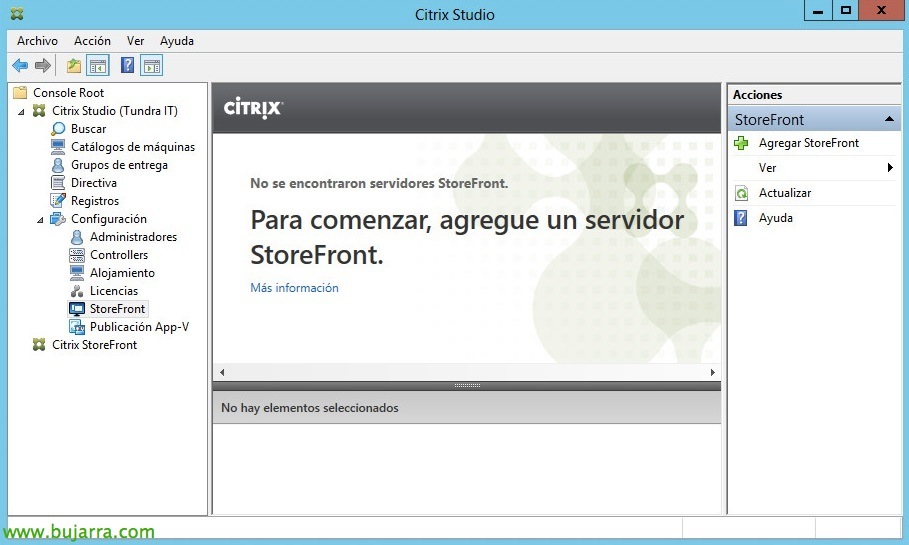Screen dimensions: 909x545
Task: Minimize the Citrix Studio window
Action: coord(818,10)
